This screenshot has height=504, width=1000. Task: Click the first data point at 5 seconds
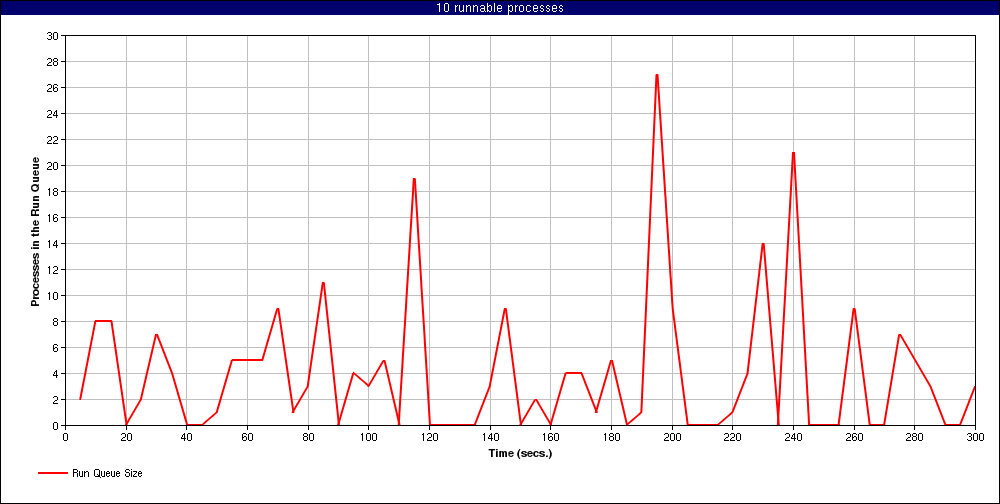point(80,399)
